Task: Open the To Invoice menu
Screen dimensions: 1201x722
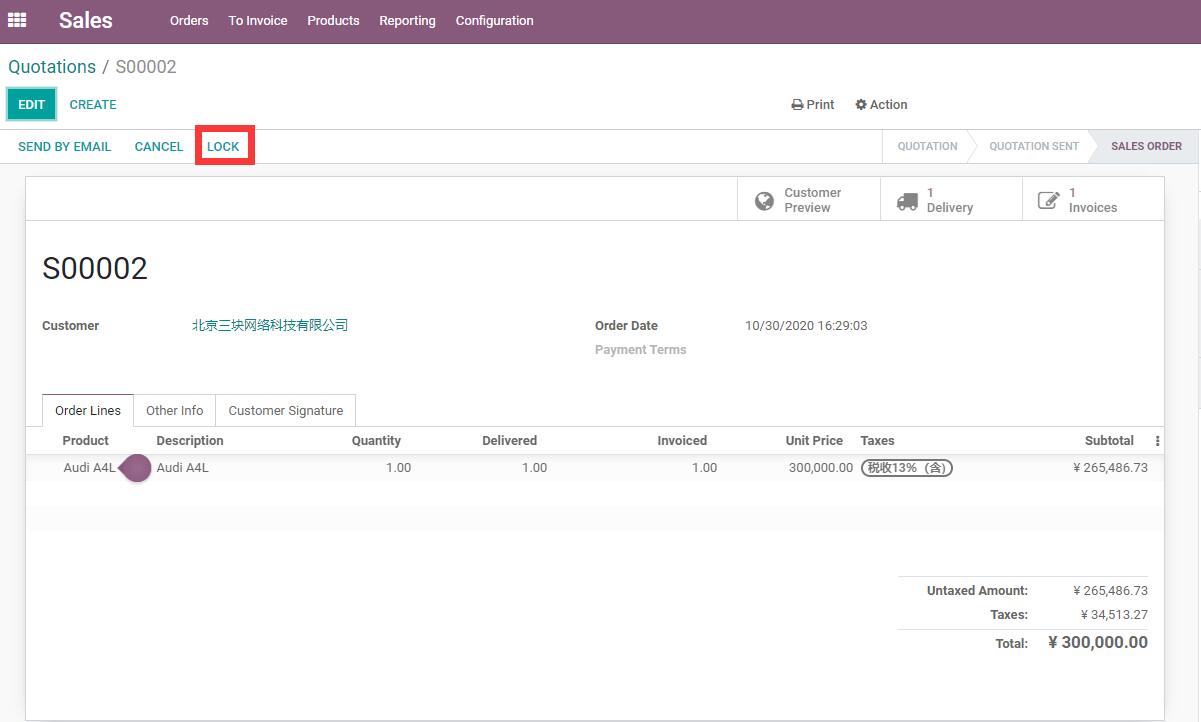Action: pyautogui.click(x=258, y=21)
